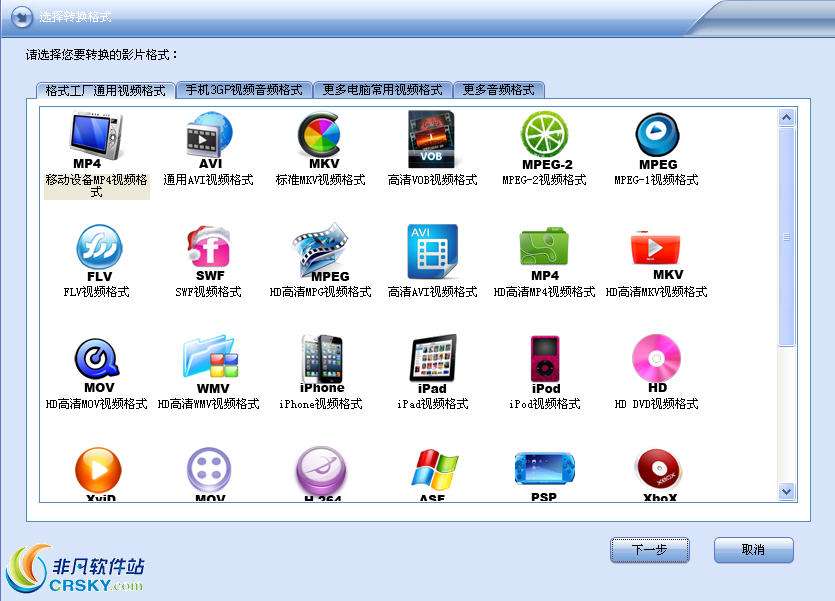Click the iPhone视频格式 label

point(321,404)
